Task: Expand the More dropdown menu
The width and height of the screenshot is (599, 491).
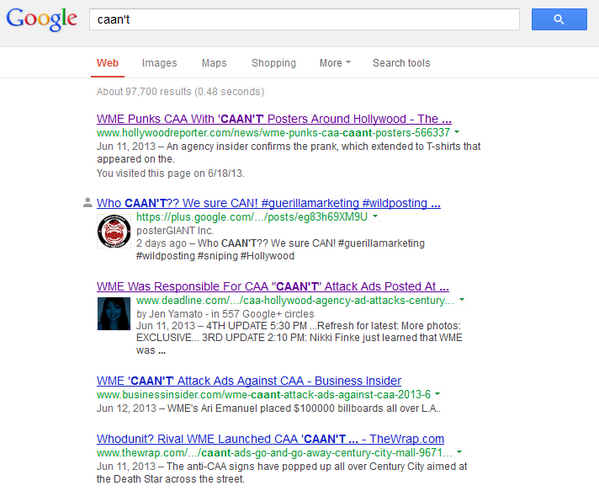Action: point(335,63)
